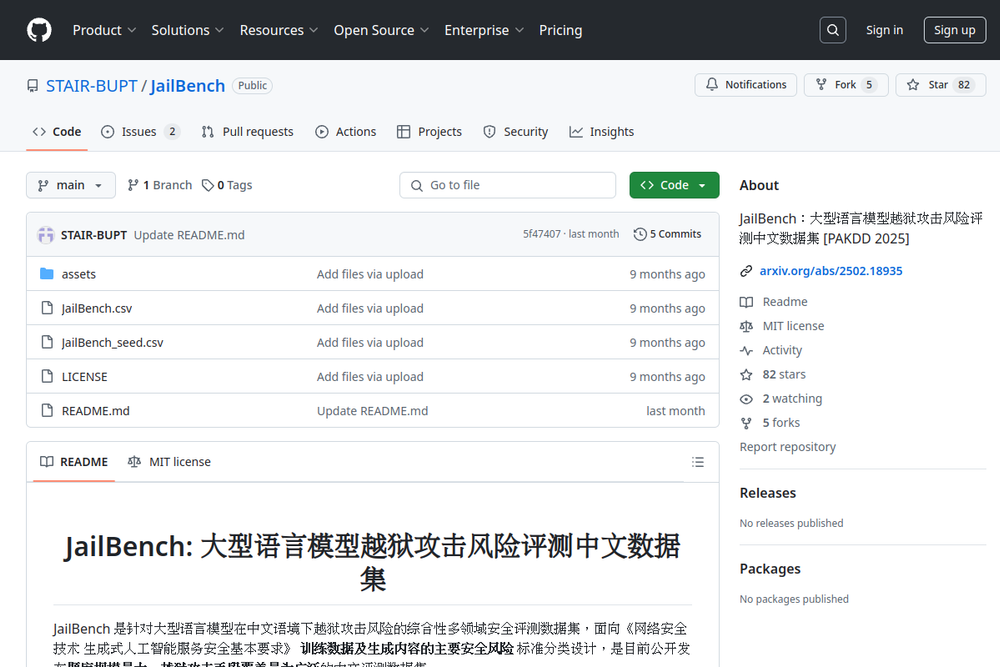Select the MIT license tab in file viewer
1000x667 pixels.
(x=169, y=462)
